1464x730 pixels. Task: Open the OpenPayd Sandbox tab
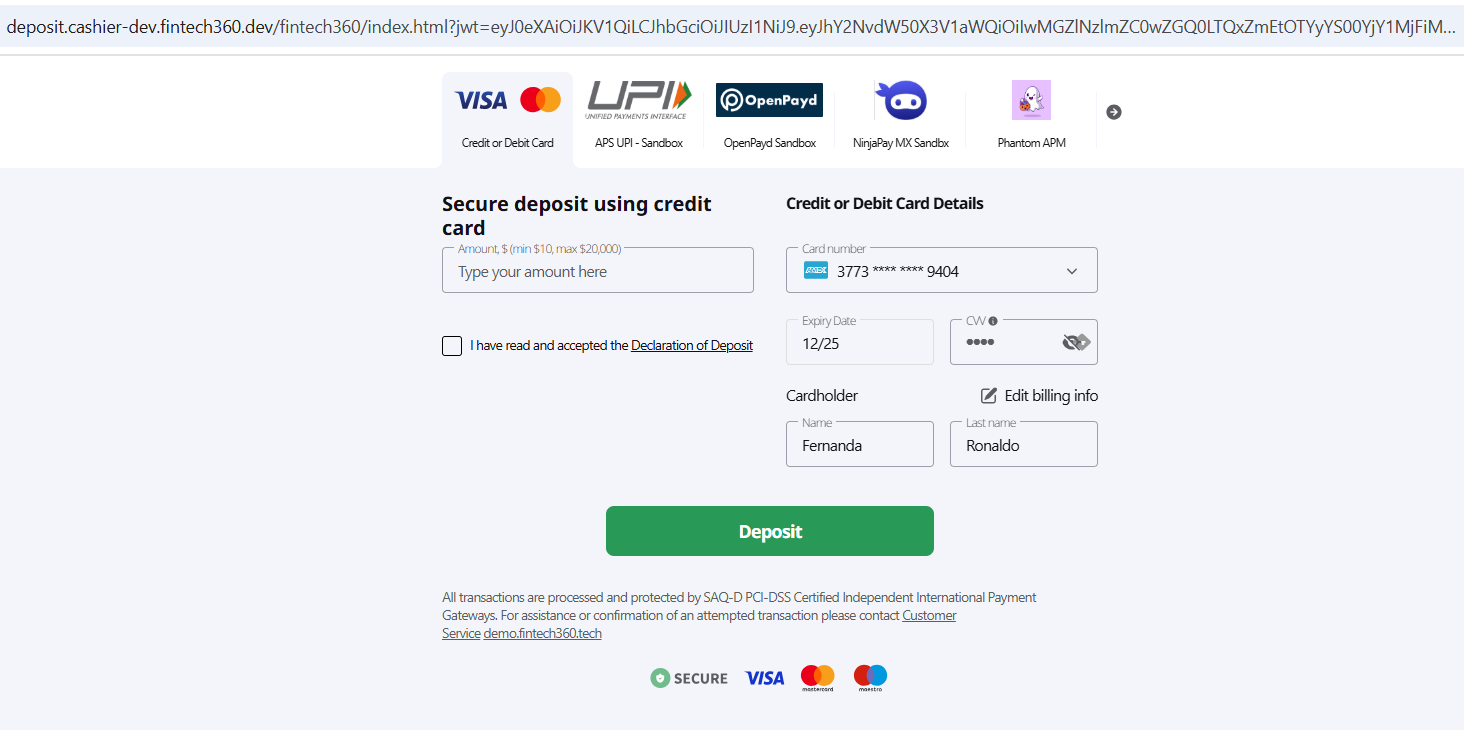(769, 143)
